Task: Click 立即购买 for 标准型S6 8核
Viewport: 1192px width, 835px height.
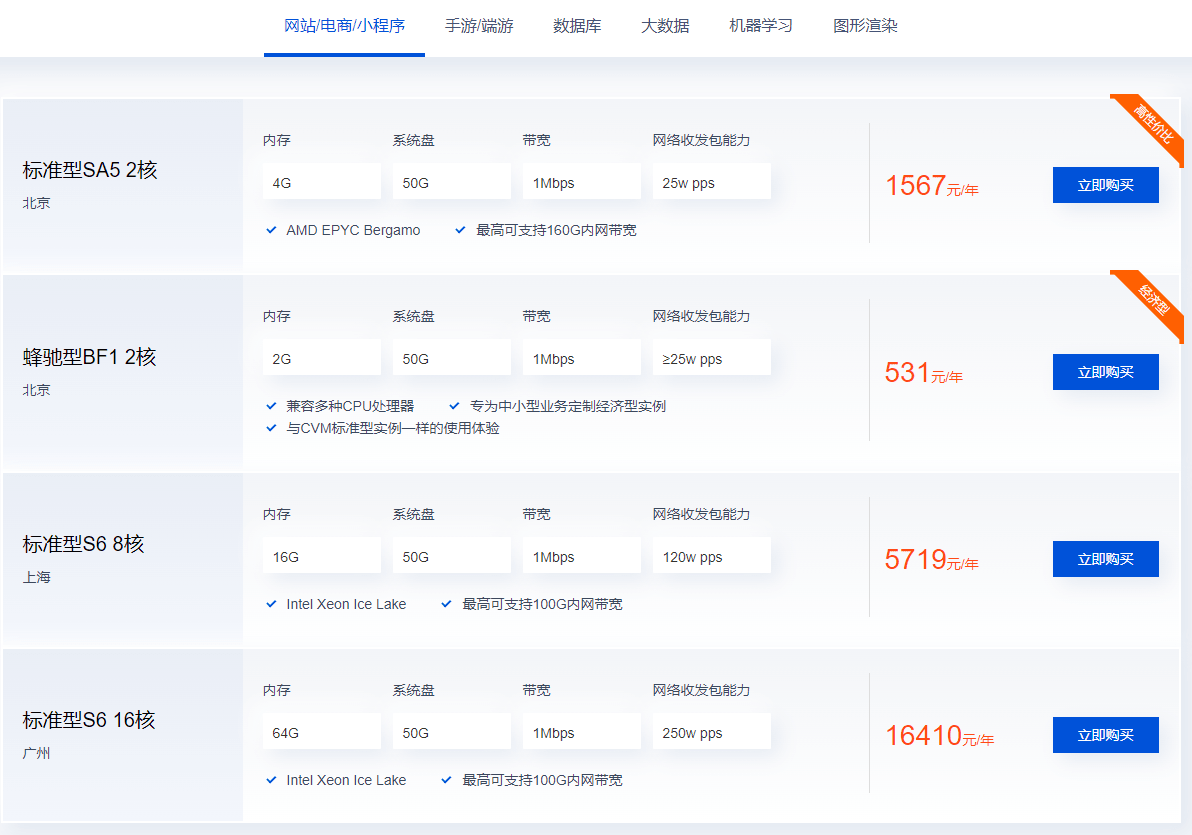Action: 1105,559
